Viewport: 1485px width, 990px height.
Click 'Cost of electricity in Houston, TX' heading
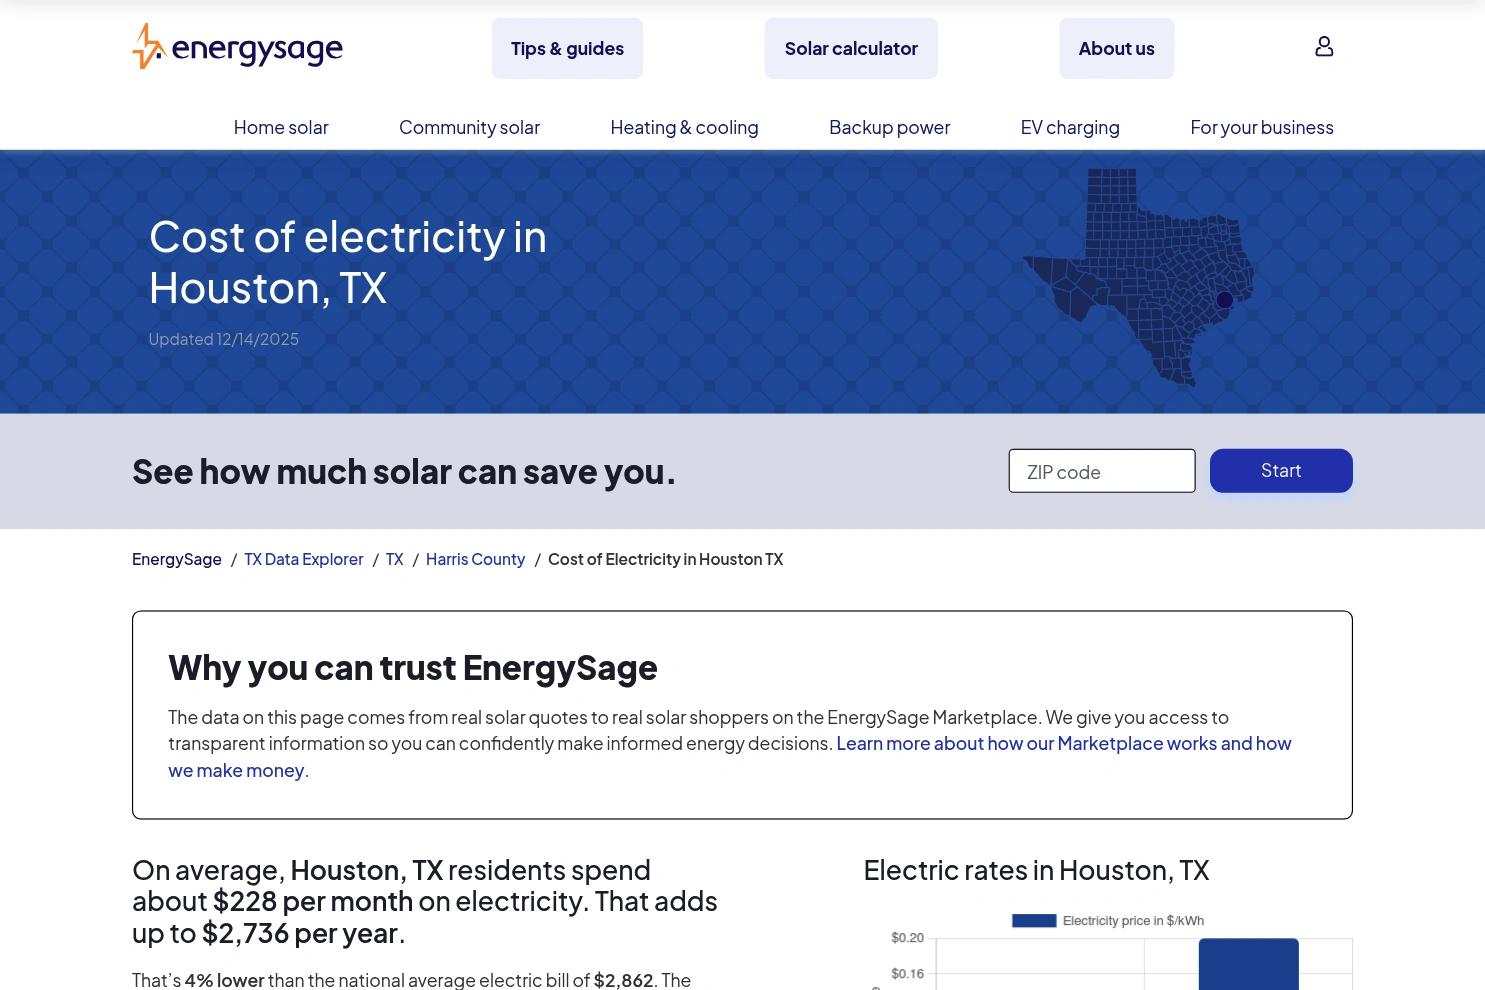pos(348,262)
